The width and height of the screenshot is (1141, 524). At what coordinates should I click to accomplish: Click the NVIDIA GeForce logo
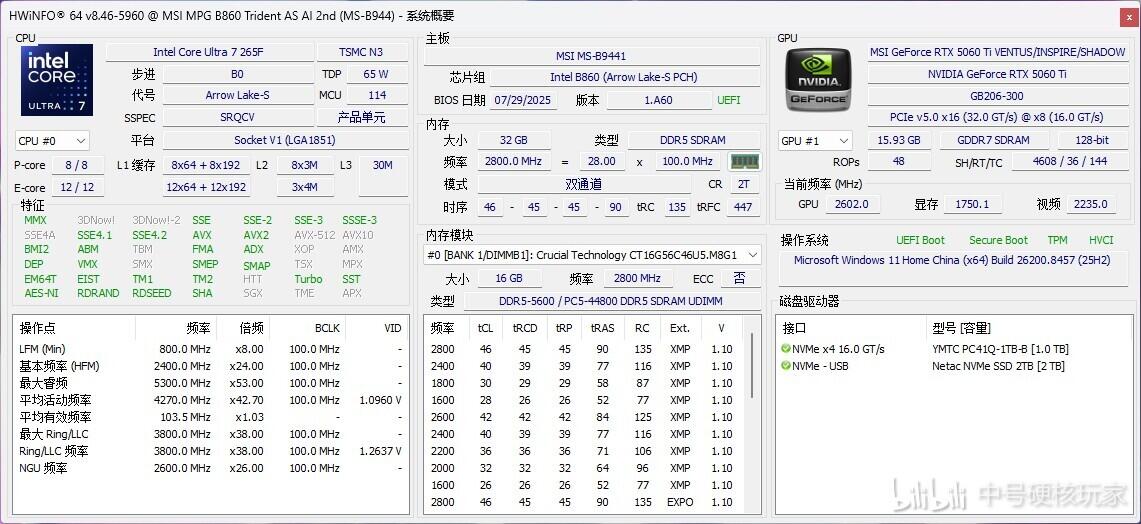pyautogui.click(x=818, y=79)
